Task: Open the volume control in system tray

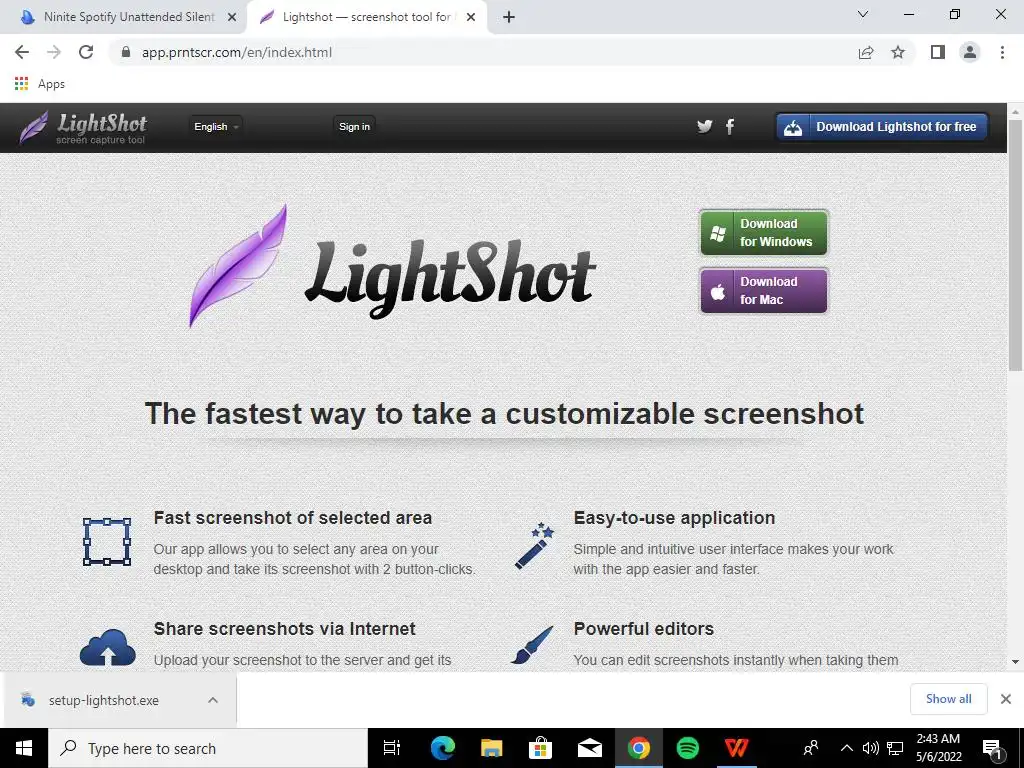Action: pos(871,748)
